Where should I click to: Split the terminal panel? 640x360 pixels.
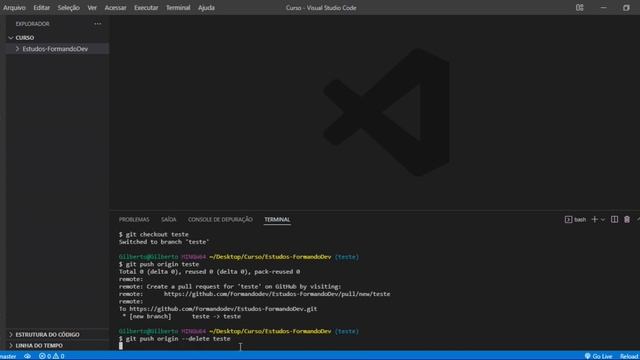[x=614, y=220]
